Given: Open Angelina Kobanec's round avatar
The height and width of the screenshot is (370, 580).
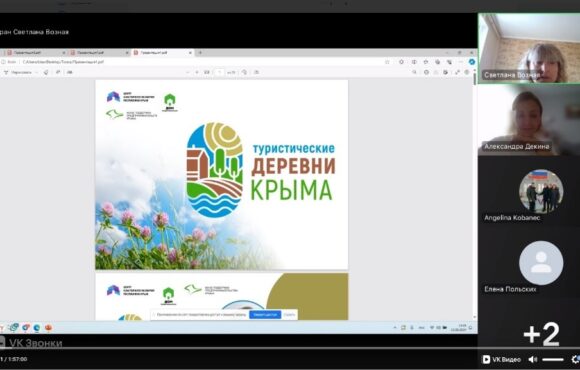Looking at the screenshot, I should point(541,191).
